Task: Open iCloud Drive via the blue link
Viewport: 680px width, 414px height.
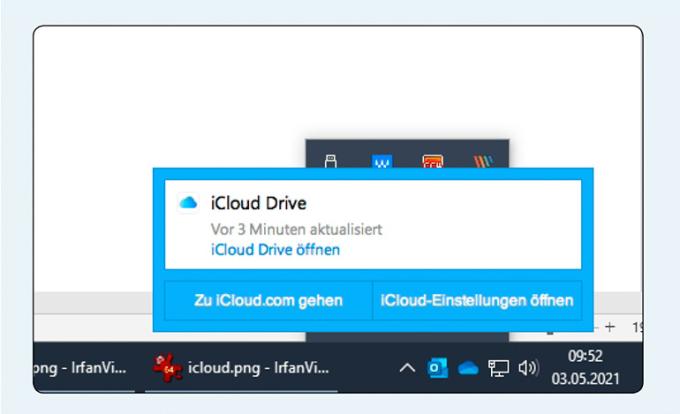Action: [275, 250]
